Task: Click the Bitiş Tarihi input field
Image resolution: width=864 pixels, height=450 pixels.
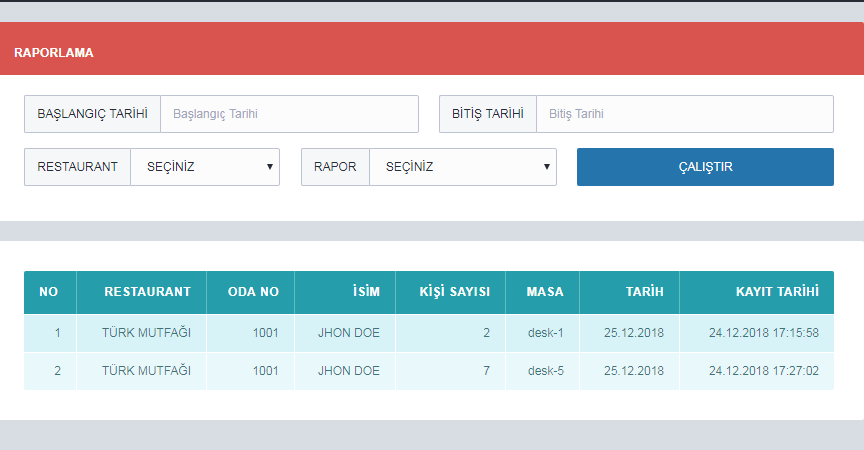Action: coord(685,114)
